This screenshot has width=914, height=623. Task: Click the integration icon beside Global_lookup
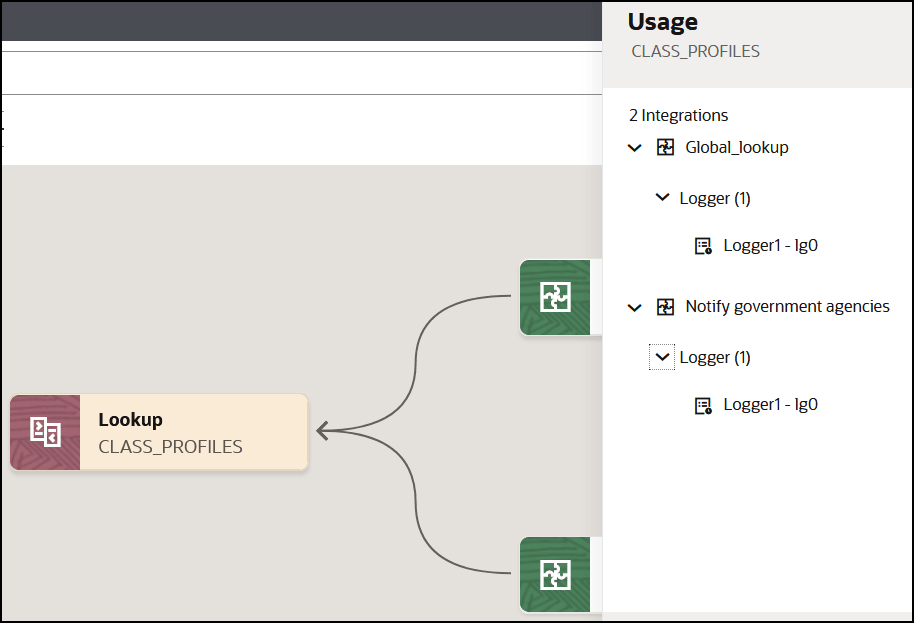tap(665, 147)
